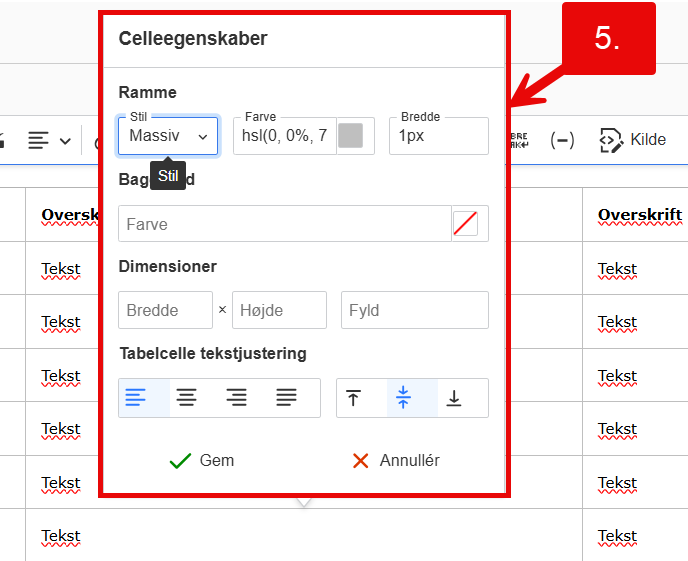Open the Stil border style dropdown
Screen dimensions: 688x561
[x=168, y=136]
